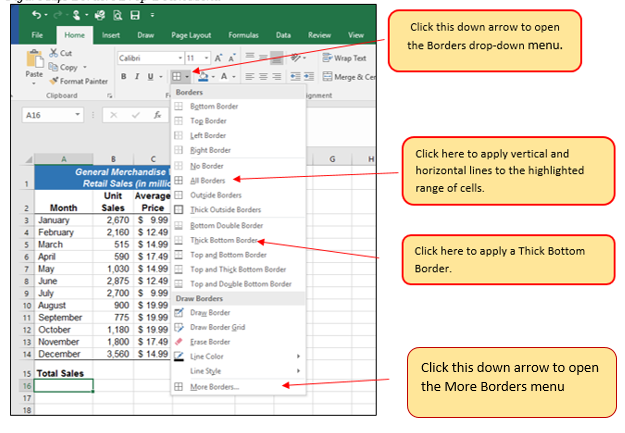The width and height of the screenshot is (625, 433).
Task: Click column A header
Action: click(64, 159)
